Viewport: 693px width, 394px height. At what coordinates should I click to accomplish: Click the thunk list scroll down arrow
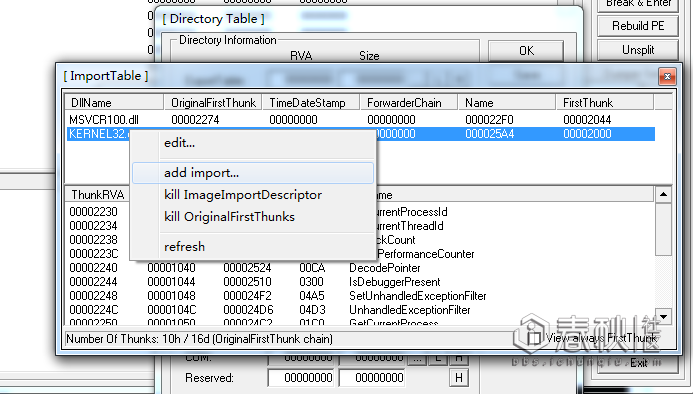663,317
